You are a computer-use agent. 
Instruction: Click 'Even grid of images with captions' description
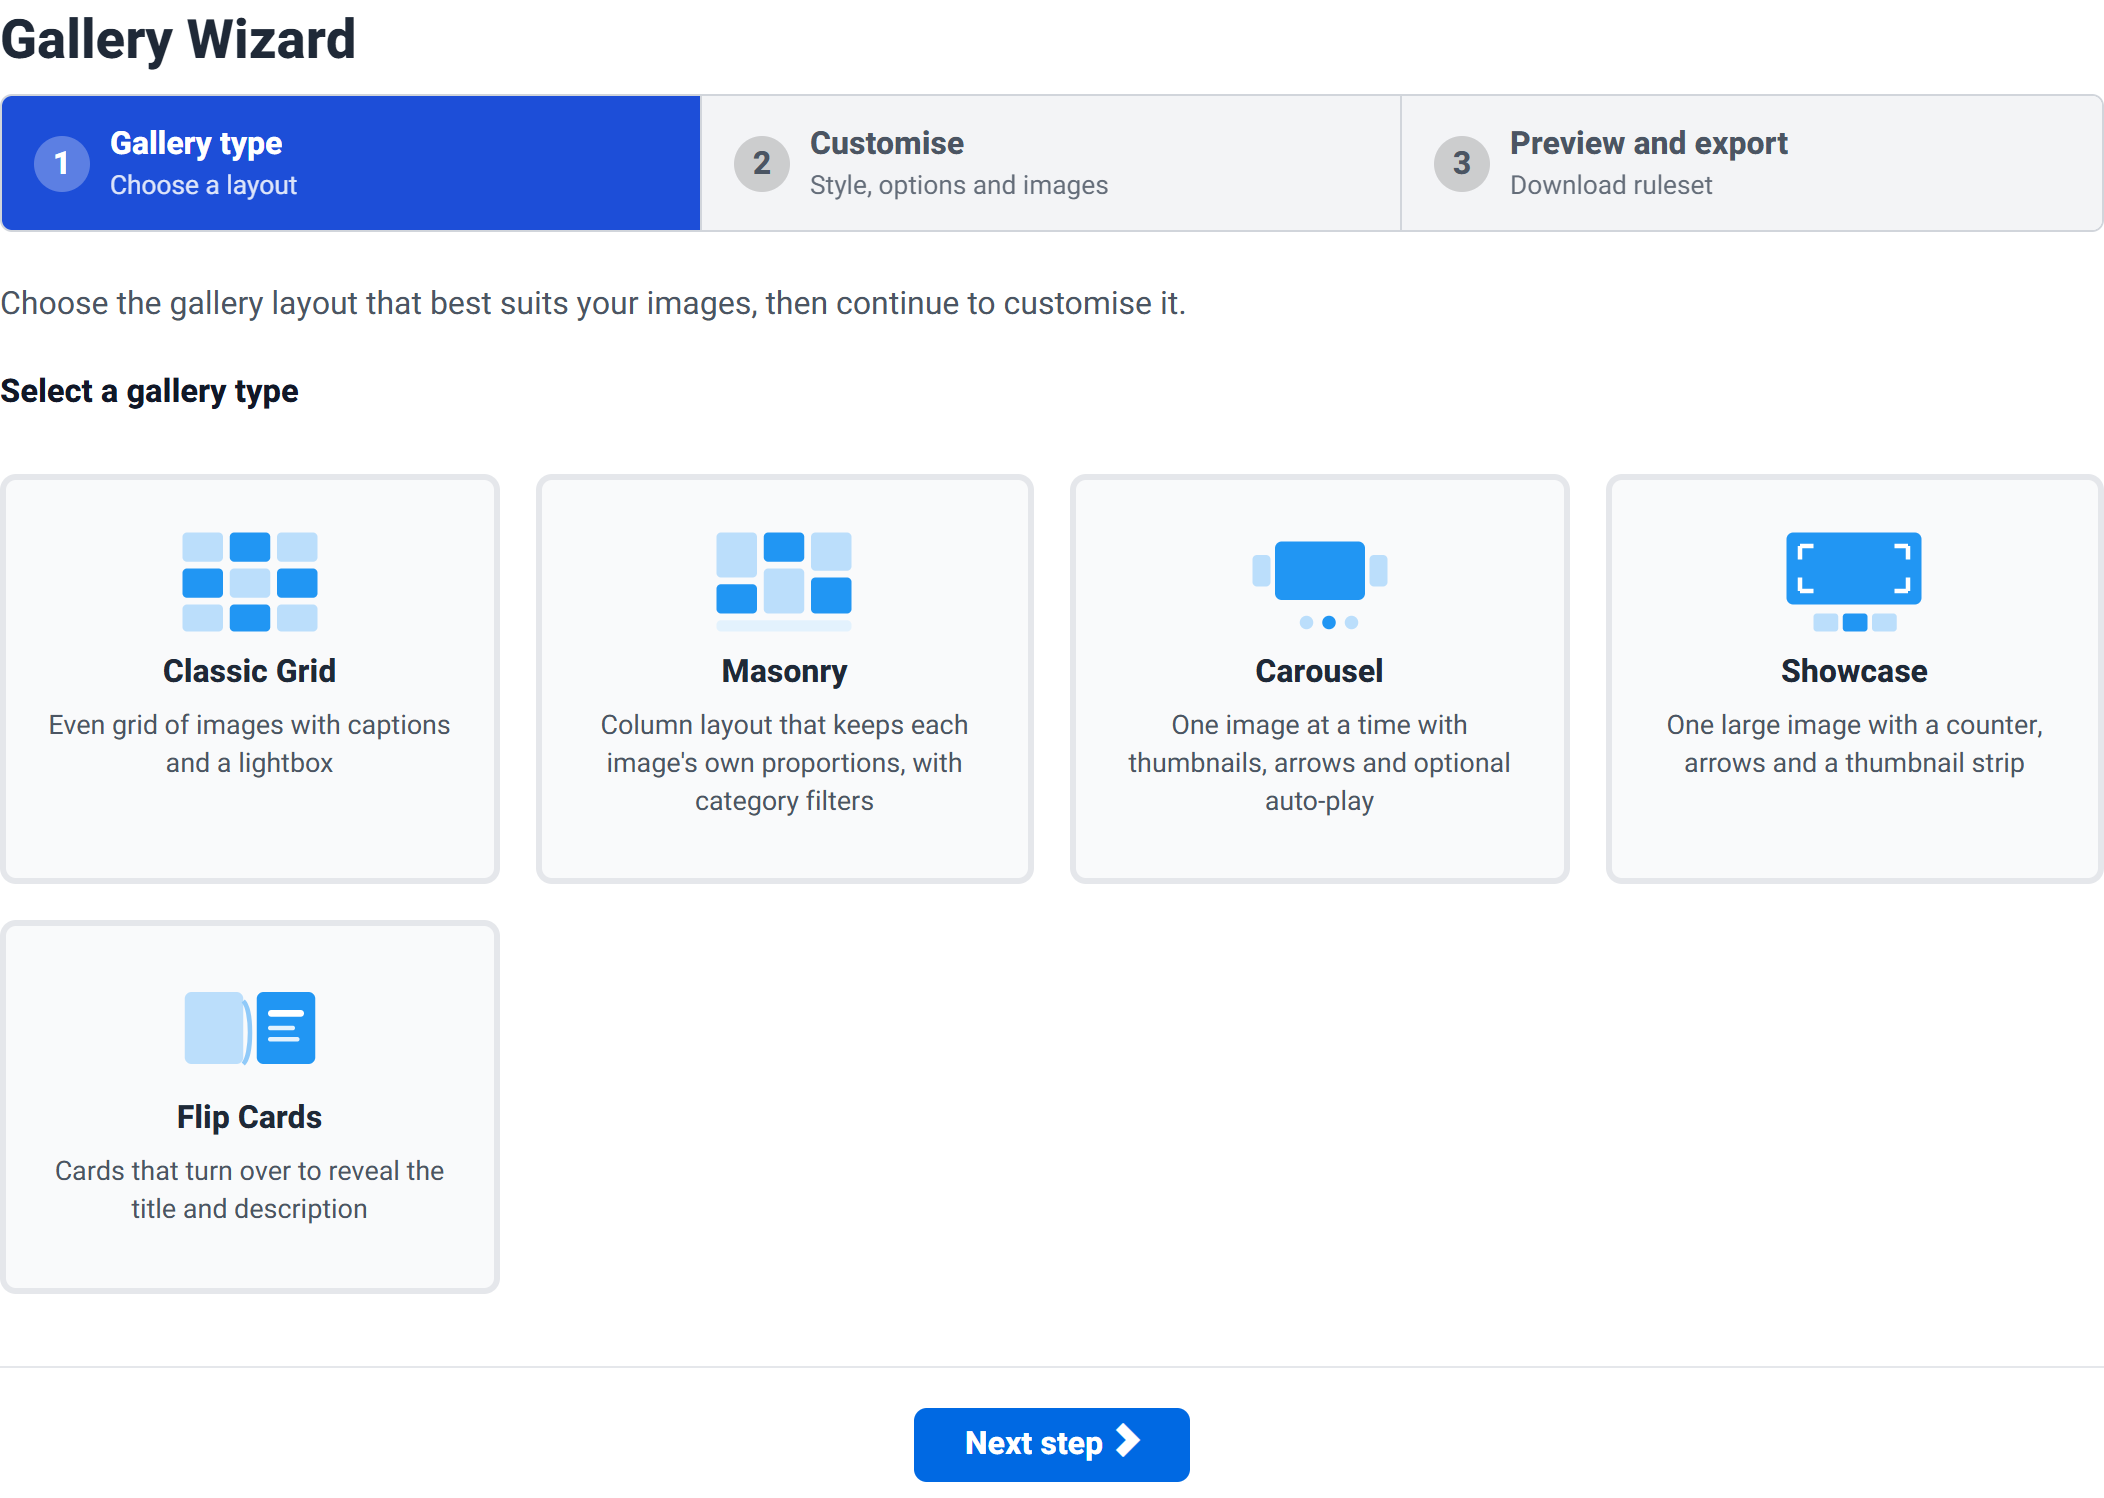250,744
